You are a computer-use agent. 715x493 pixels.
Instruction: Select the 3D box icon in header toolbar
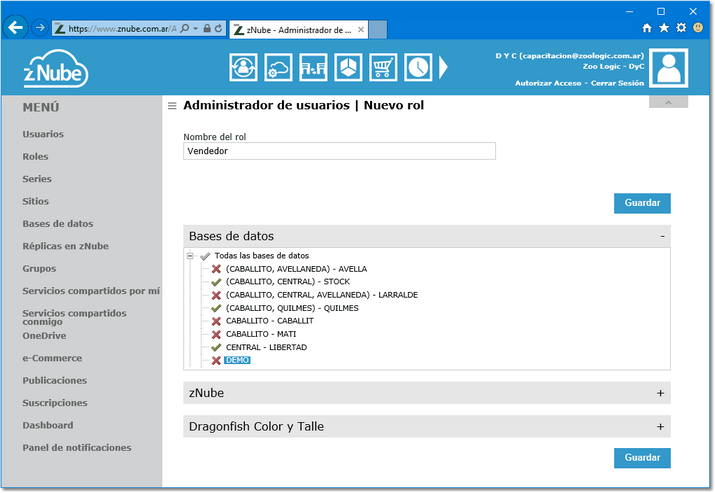(348, 67)
